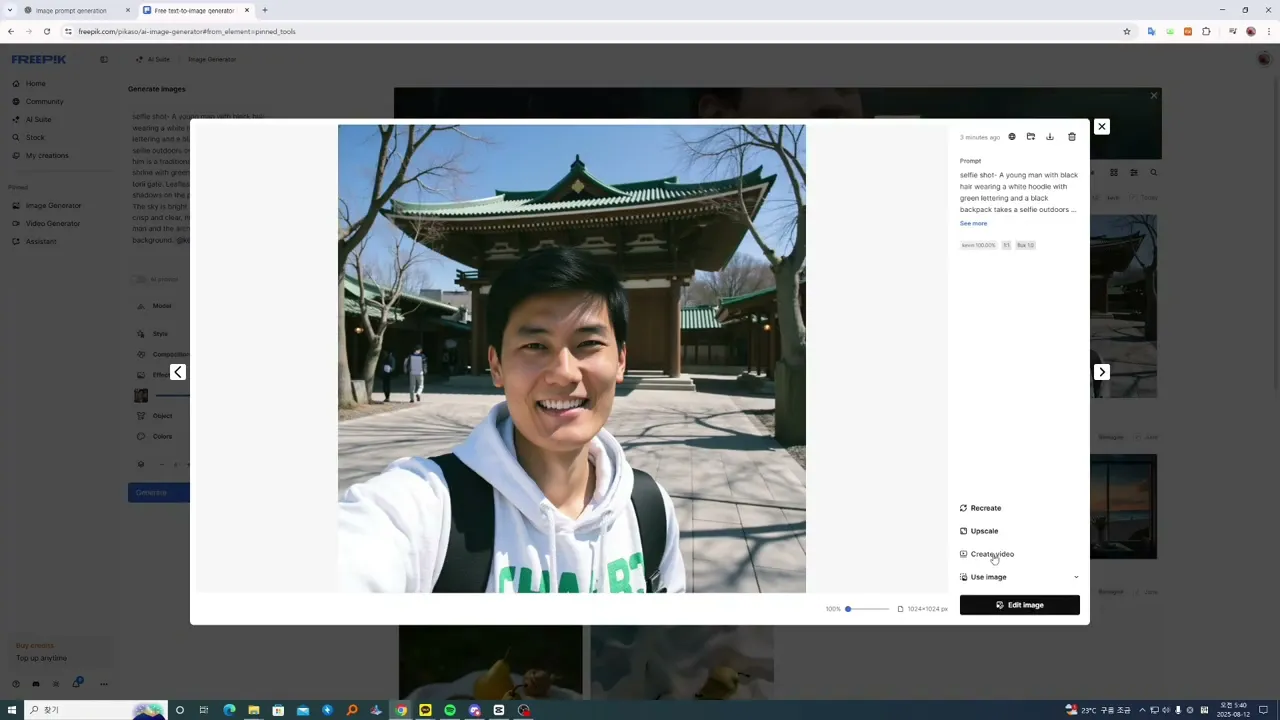1280x720 pixels.
Task: Open File Explorer from the taskbar
Action: [254, 710]
